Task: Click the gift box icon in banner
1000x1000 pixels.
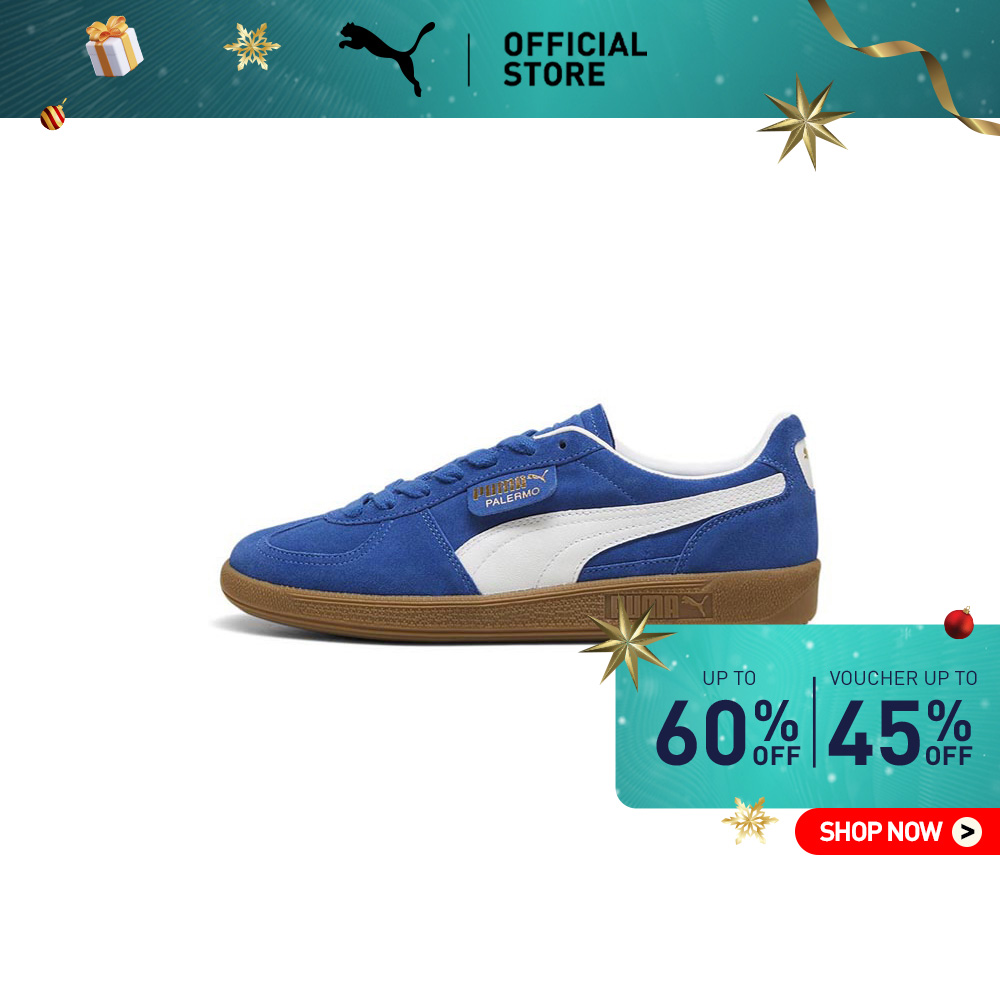Action: pos(114,46)
